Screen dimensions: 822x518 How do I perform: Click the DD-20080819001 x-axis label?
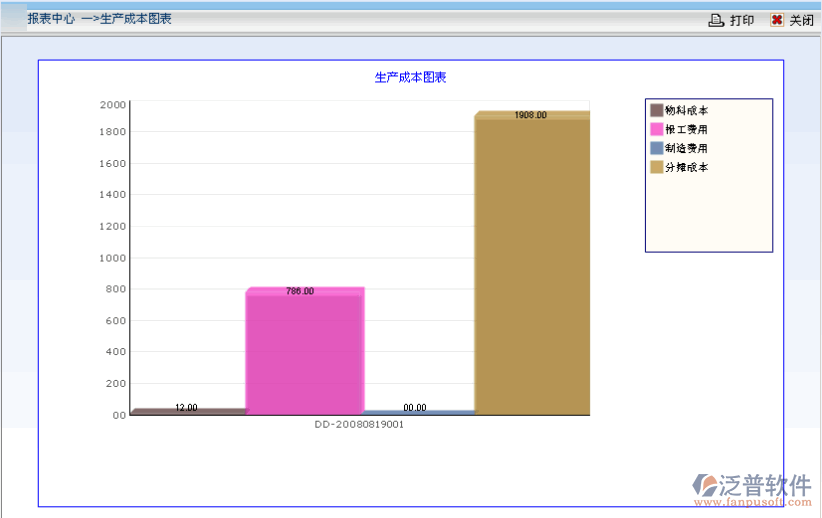[x=359, y=424]
